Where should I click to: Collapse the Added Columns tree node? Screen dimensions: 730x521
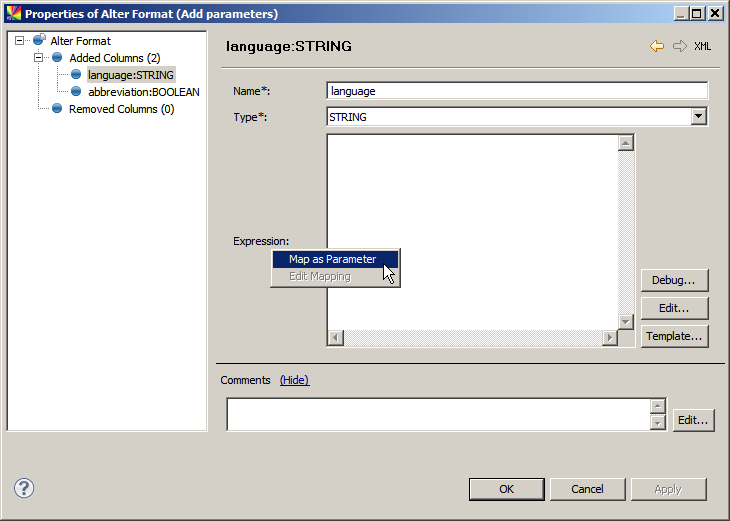coord(38,58)
